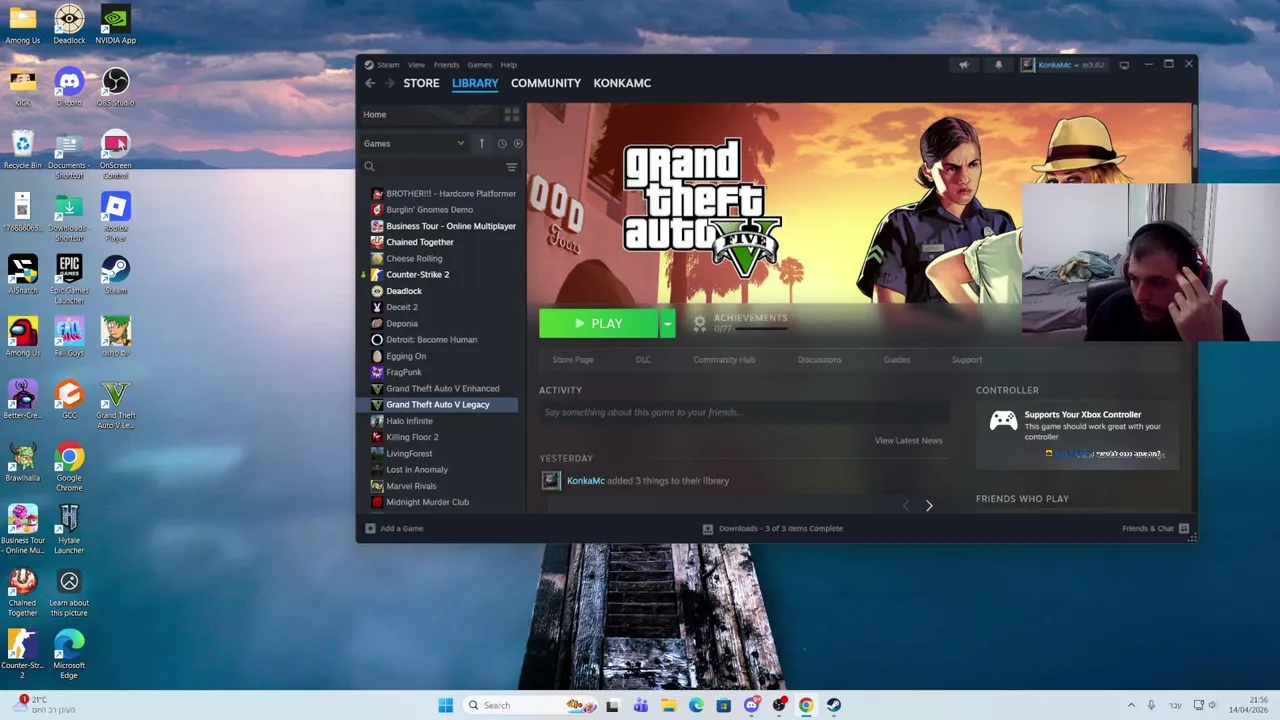Show next activity item arrow

929,506
